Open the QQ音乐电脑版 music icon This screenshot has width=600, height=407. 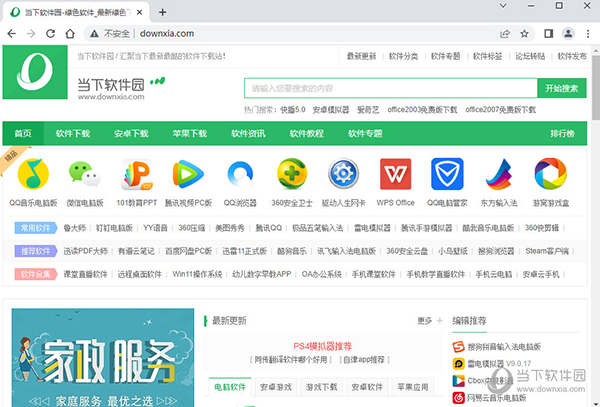pyautogui.click(x=33, y=174)
